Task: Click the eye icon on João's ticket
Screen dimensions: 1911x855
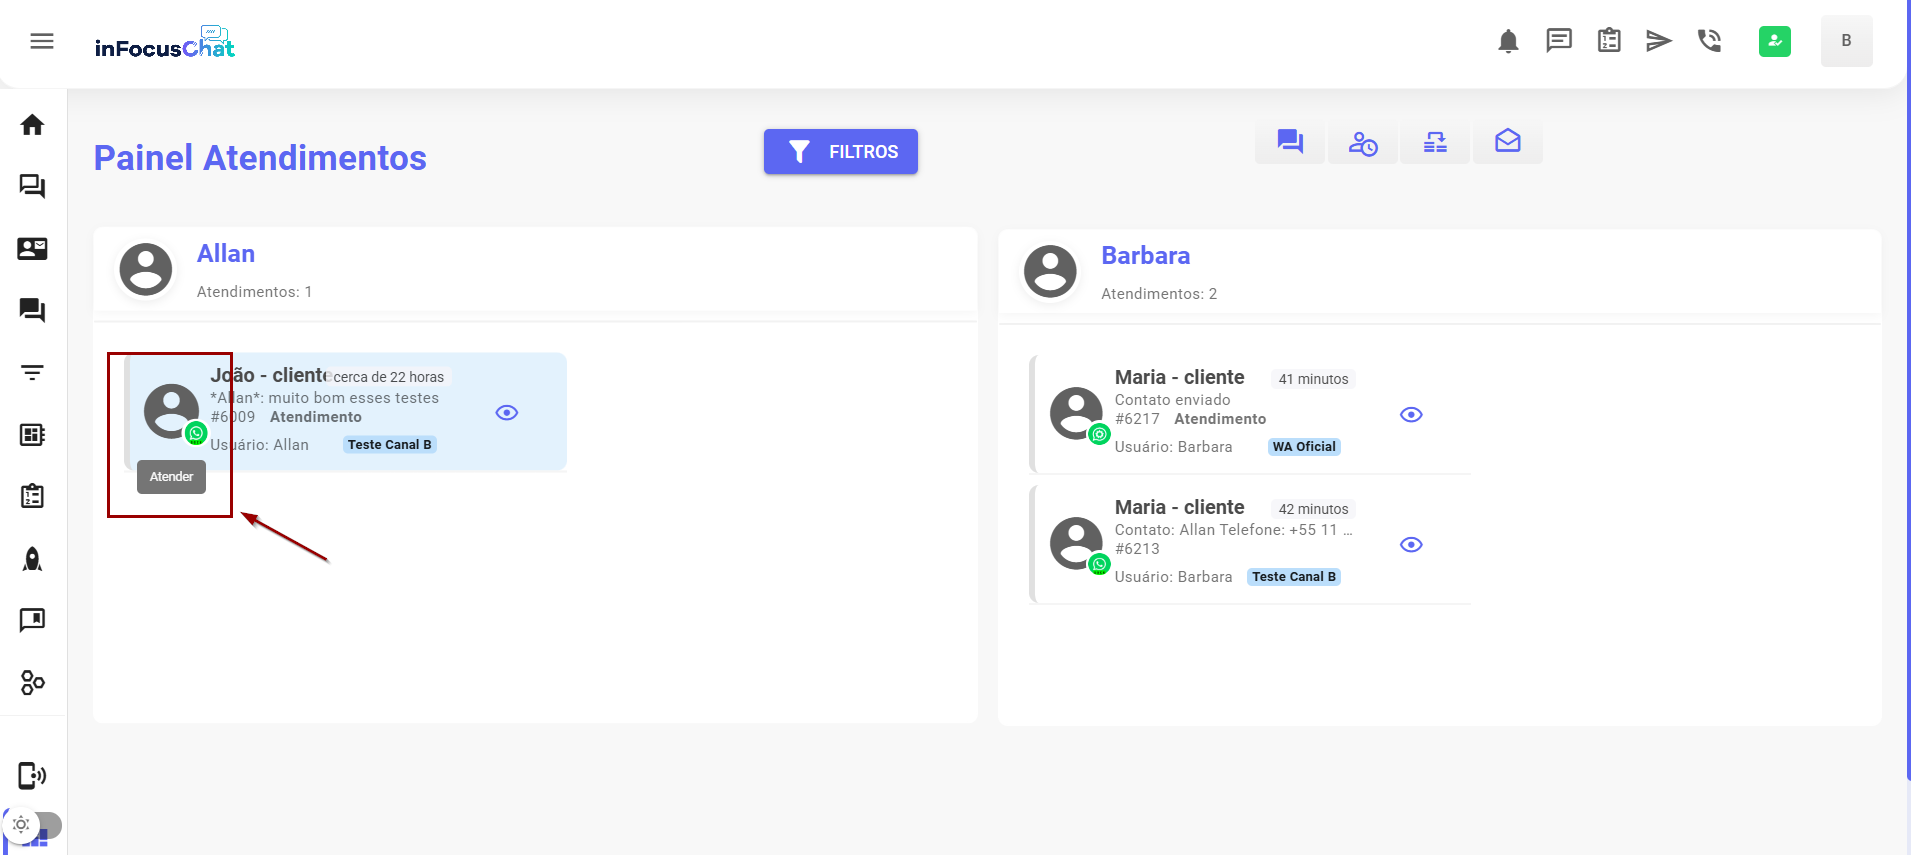Action: (x=507, y=413)
